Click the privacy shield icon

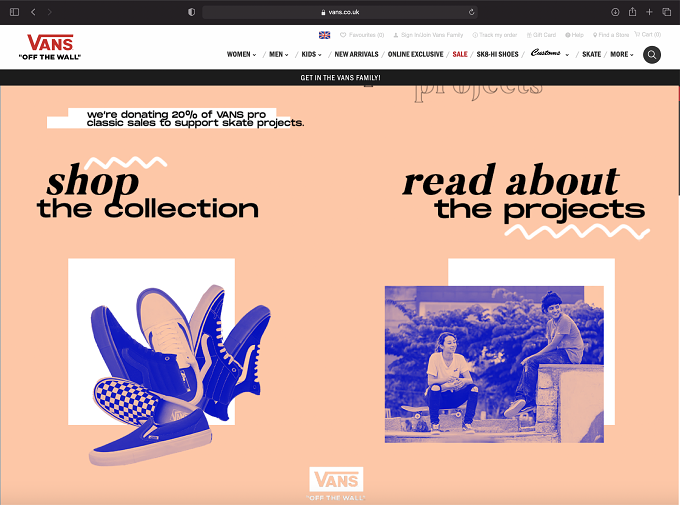click(191, 12)
